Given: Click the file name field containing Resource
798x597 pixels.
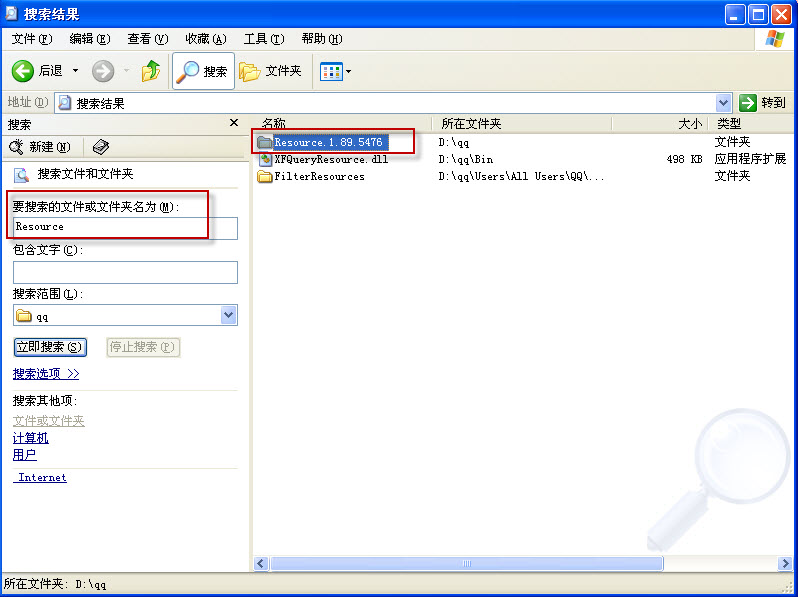Looking at the screenshot, I should click(x=125, y=228).
